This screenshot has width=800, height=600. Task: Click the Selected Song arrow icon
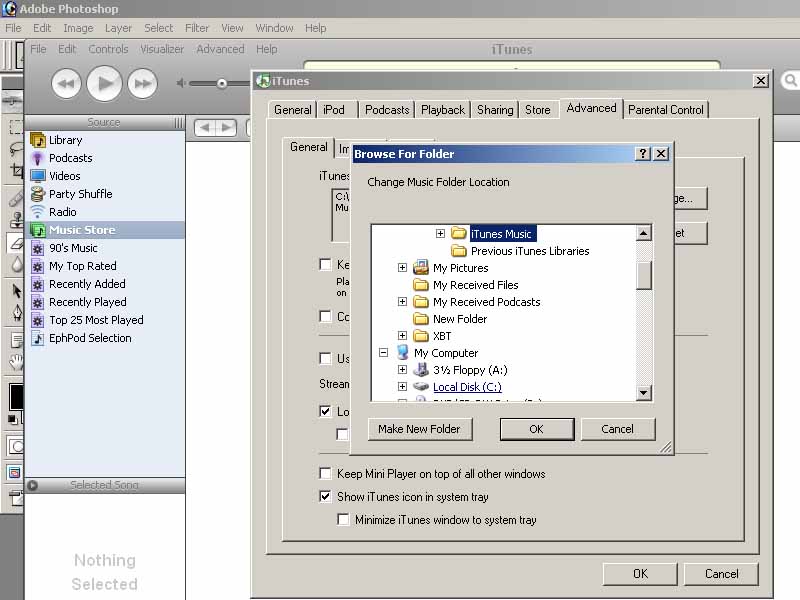click(x=33, y=485)
